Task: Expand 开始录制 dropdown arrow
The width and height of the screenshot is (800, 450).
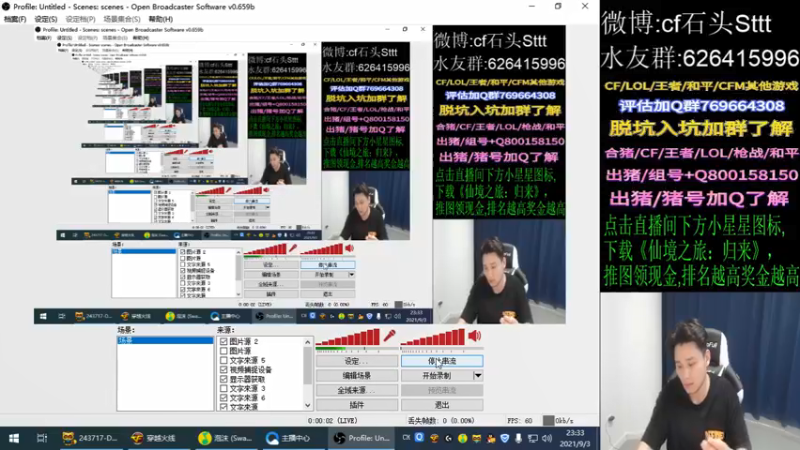Action: pyautogui.click(x=478, y=376)
